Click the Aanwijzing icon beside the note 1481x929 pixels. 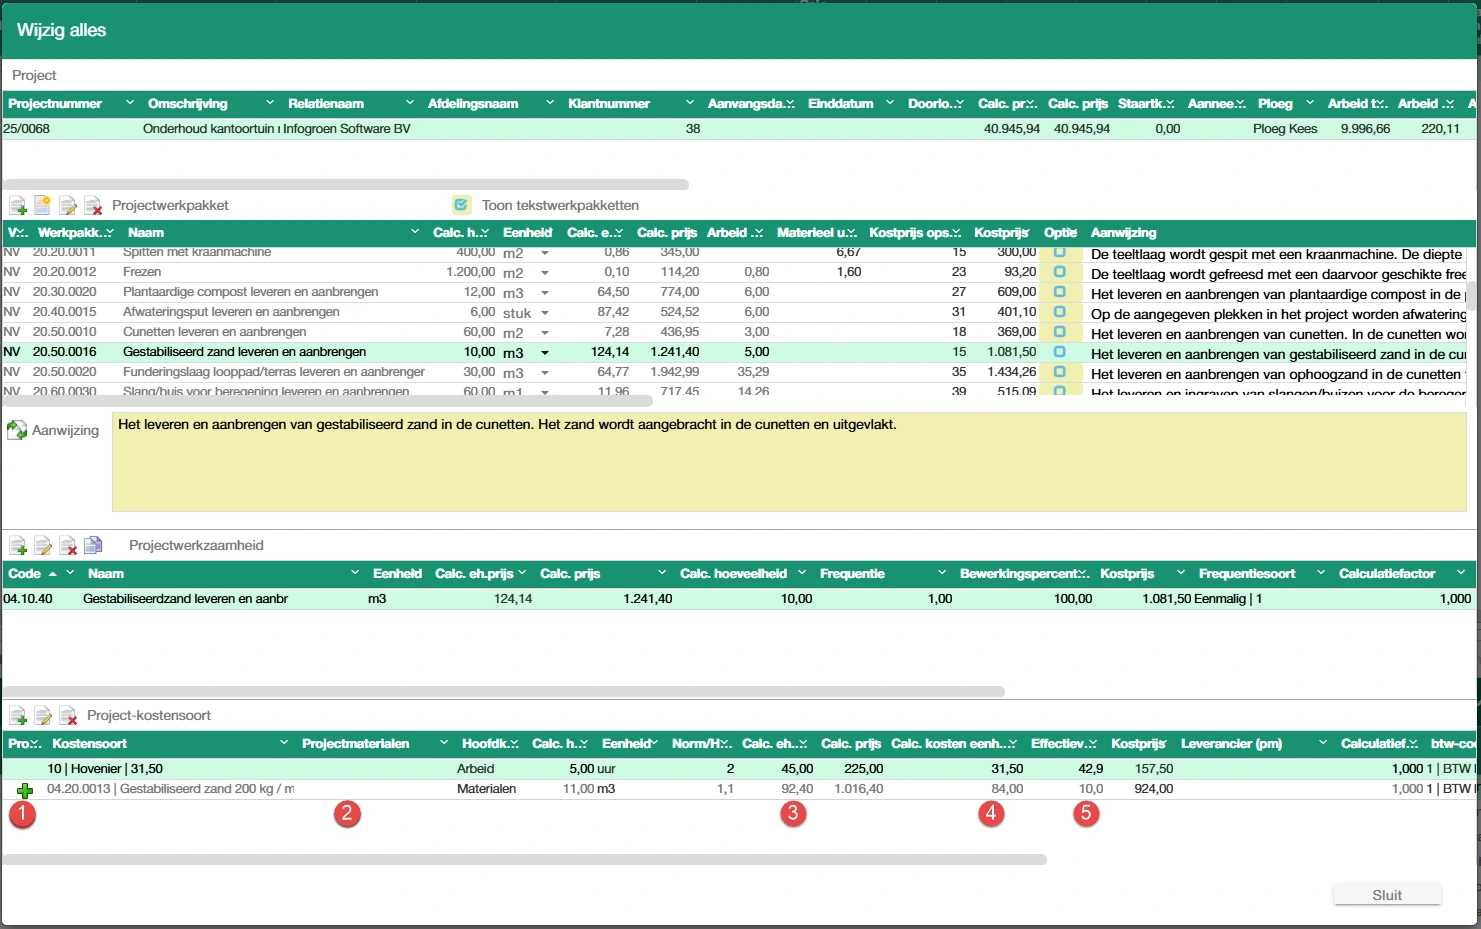17,431
